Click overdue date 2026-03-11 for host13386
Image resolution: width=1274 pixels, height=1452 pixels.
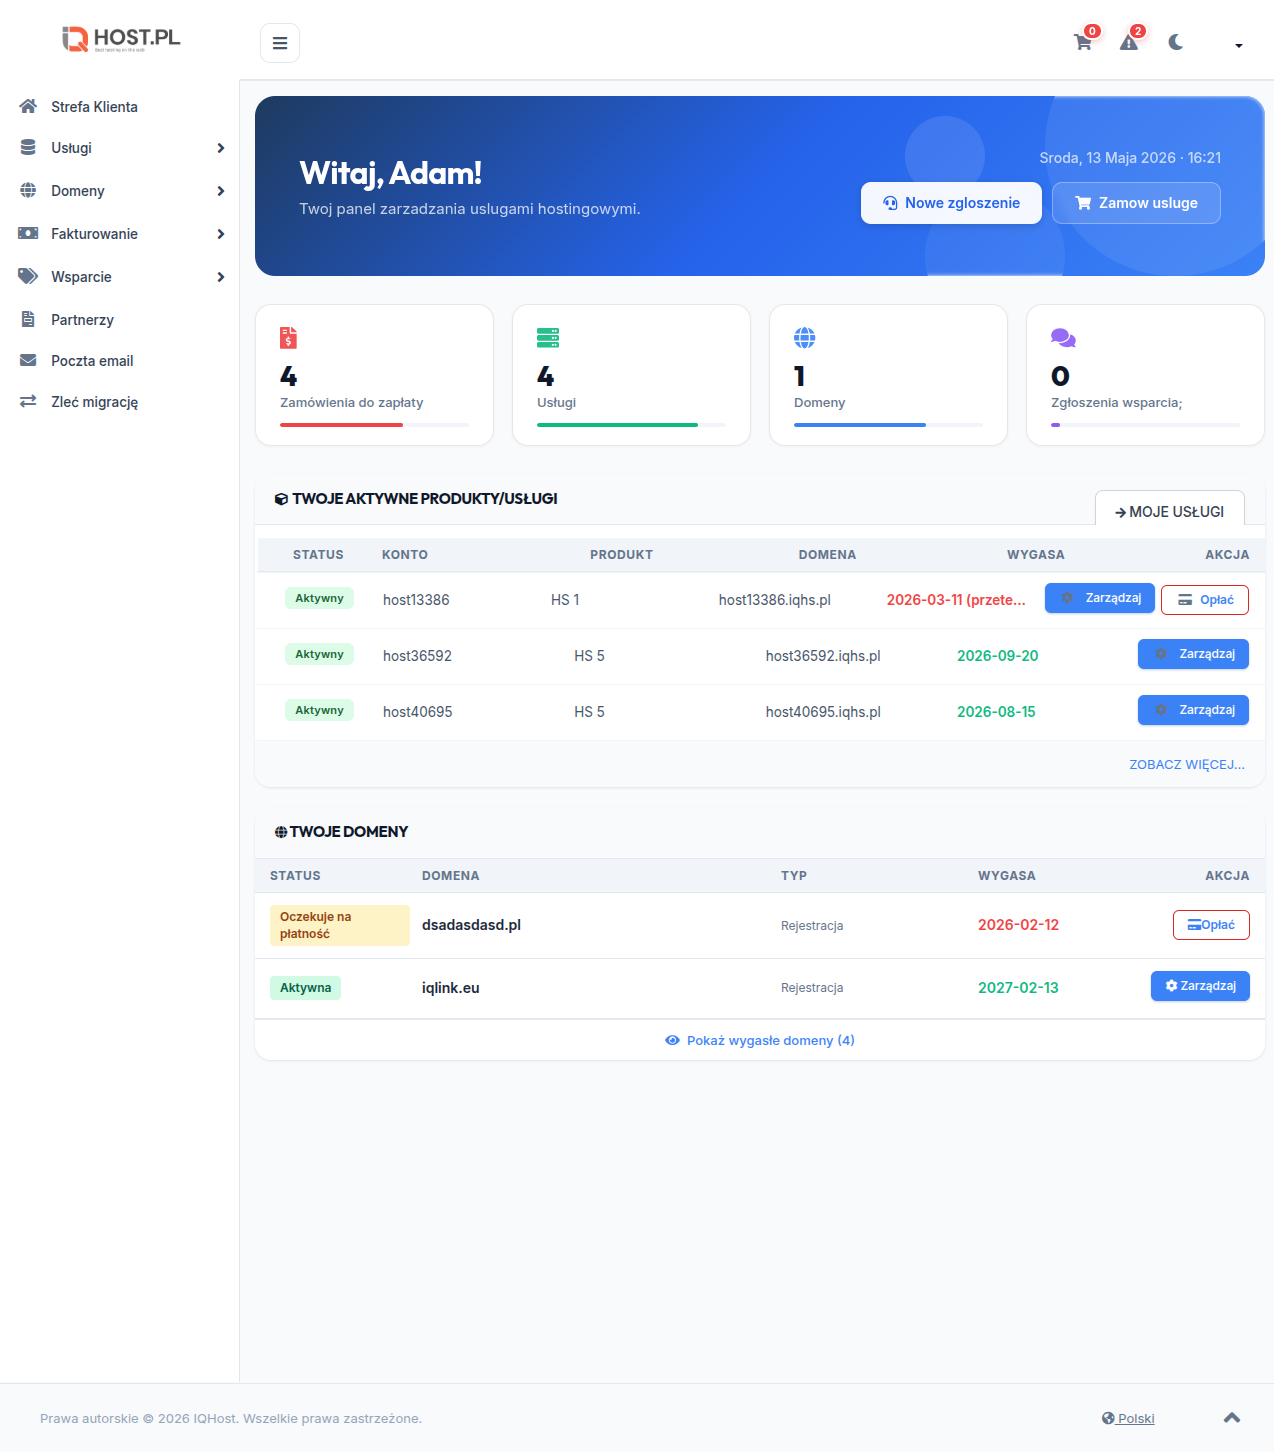[x=956, y=600]
